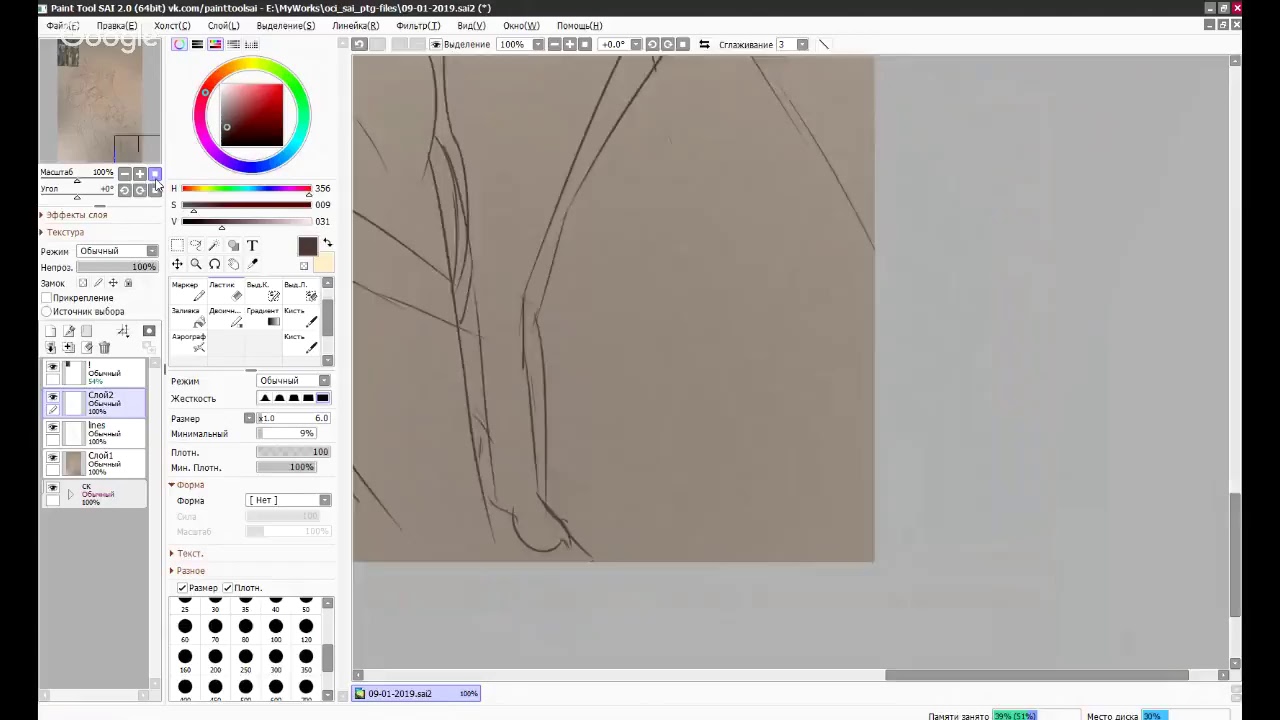Toggle visibility of layer Слой2
This screenshot has width=1280, height=720.
point(53,397)
